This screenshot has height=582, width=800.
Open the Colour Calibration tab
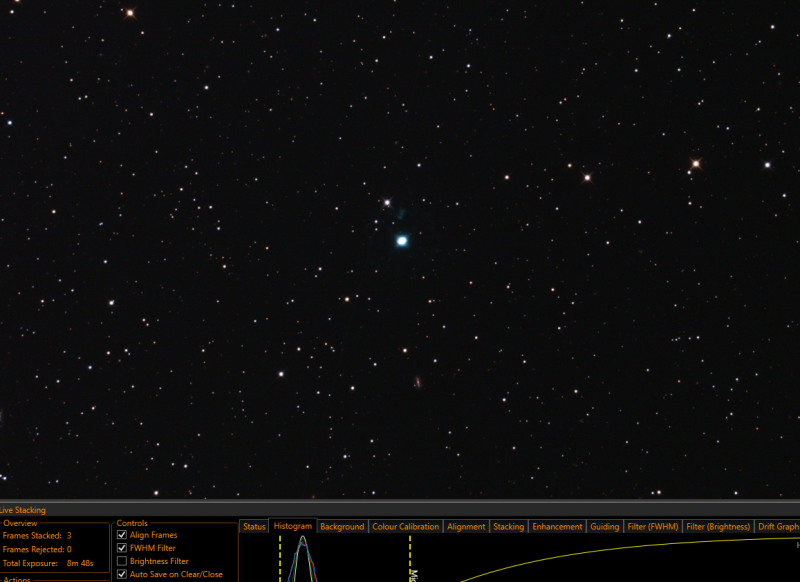click(x=406, y=526)
